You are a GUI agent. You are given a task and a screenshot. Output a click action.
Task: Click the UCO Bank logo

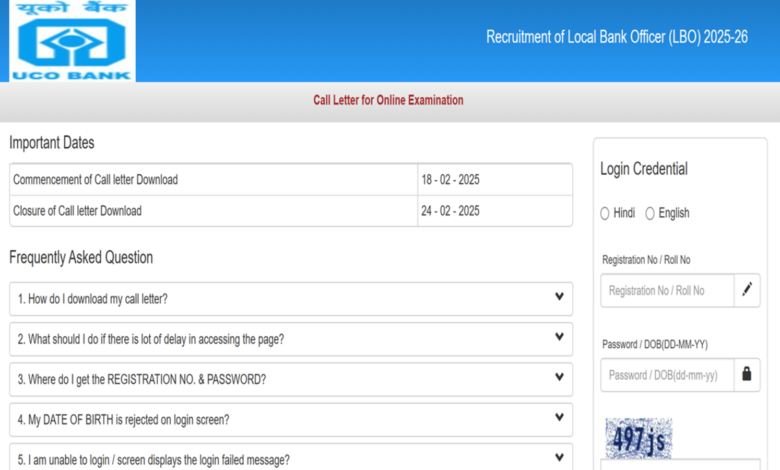pyautogui.click(x=72, y=41)
